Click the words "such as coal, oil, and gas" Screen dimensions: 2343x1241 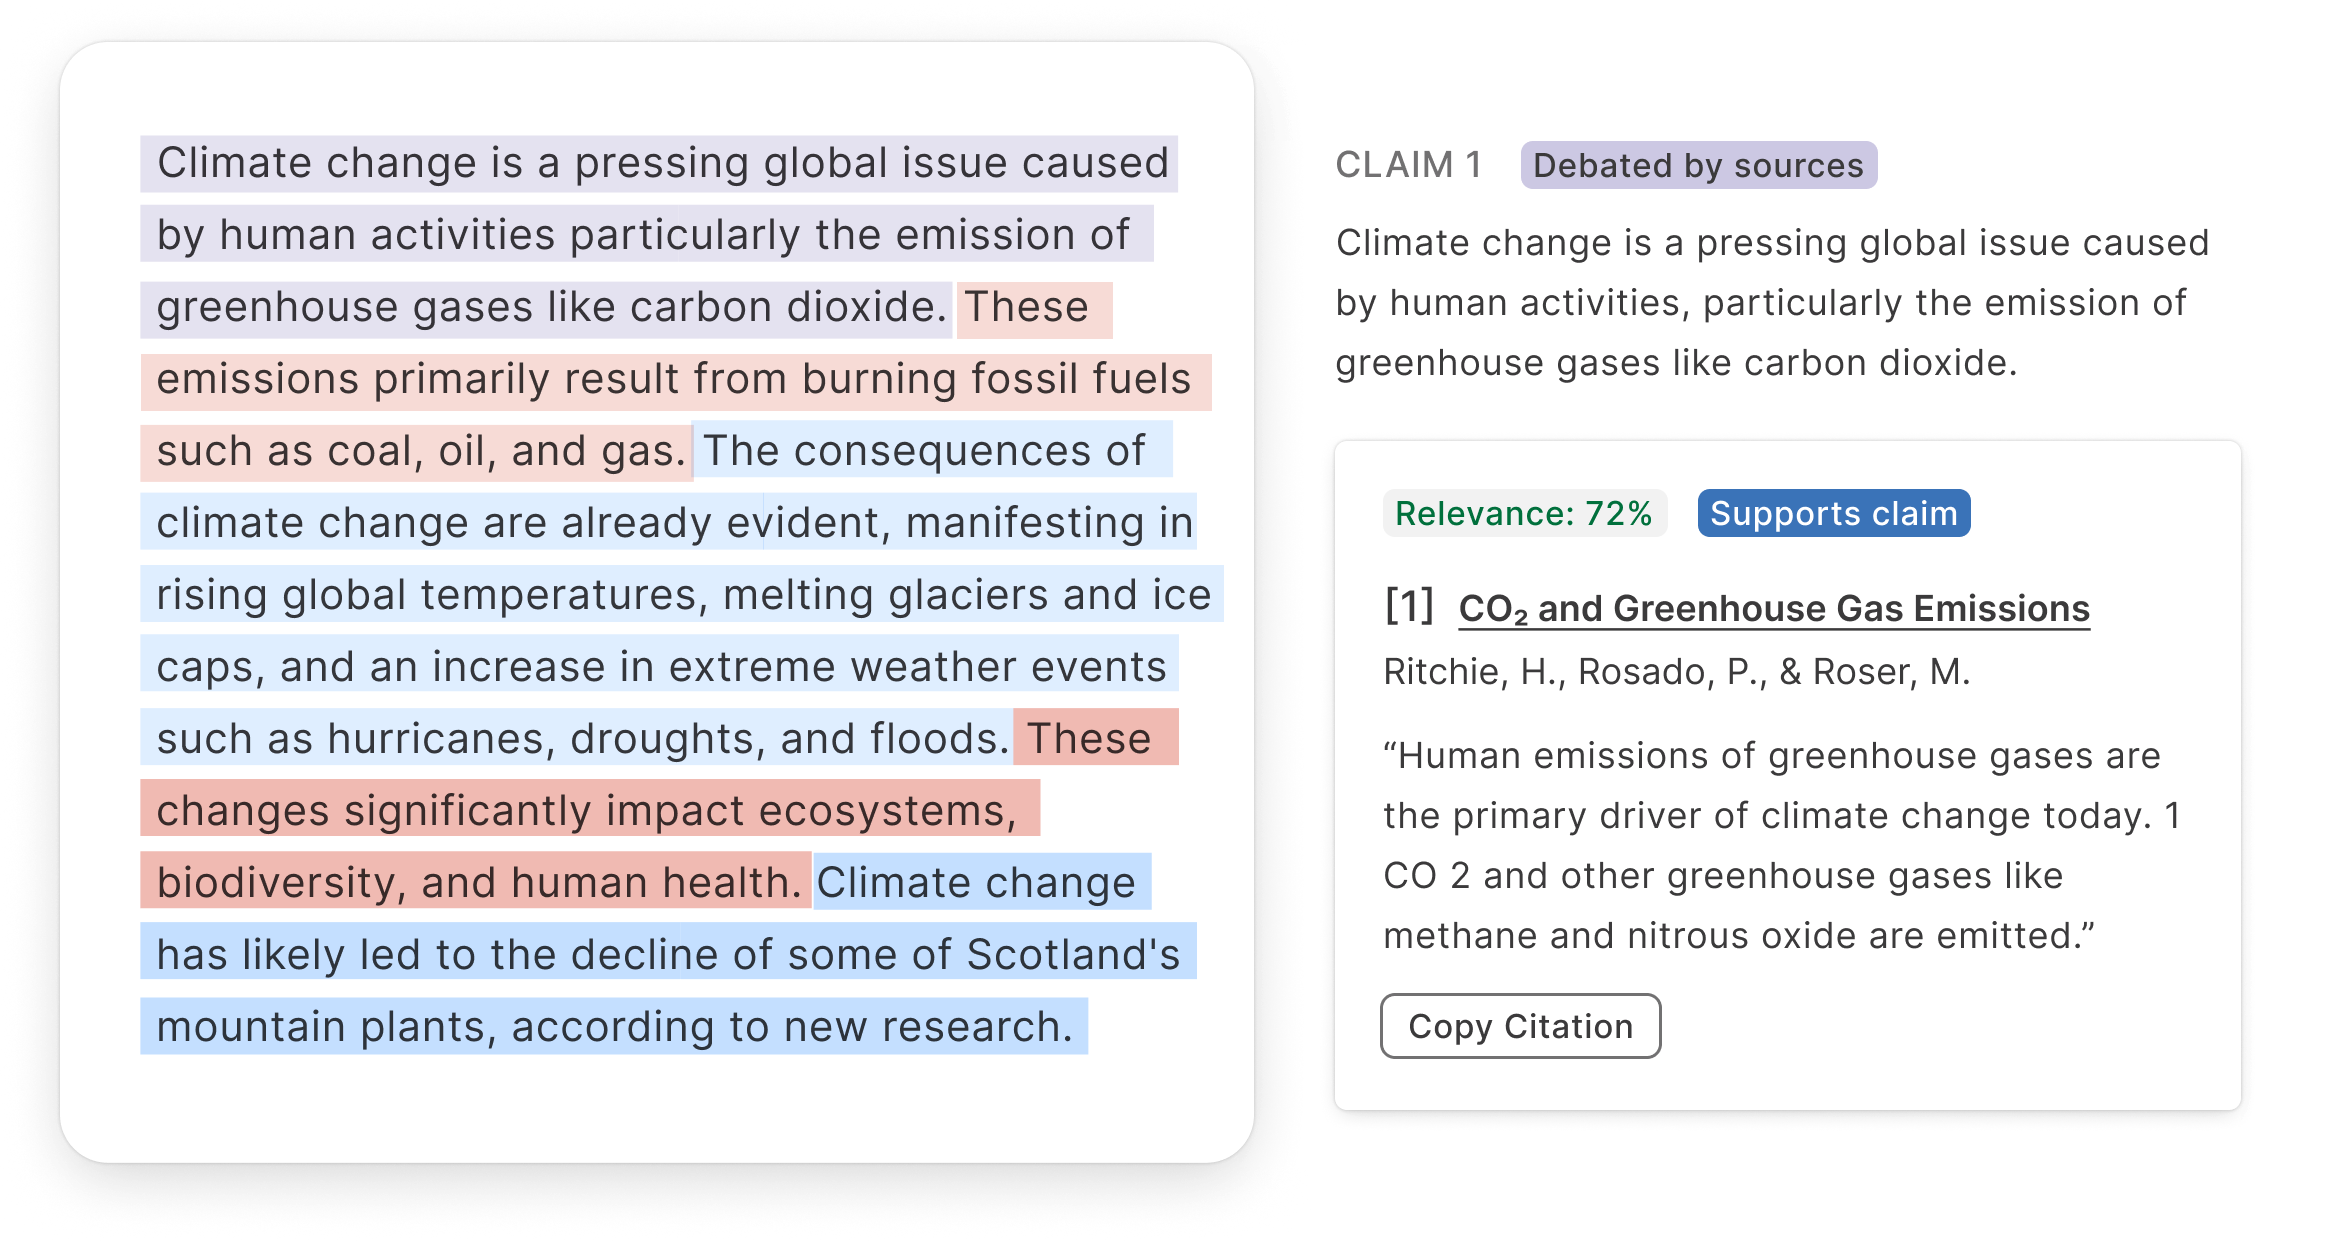[421, 451]
